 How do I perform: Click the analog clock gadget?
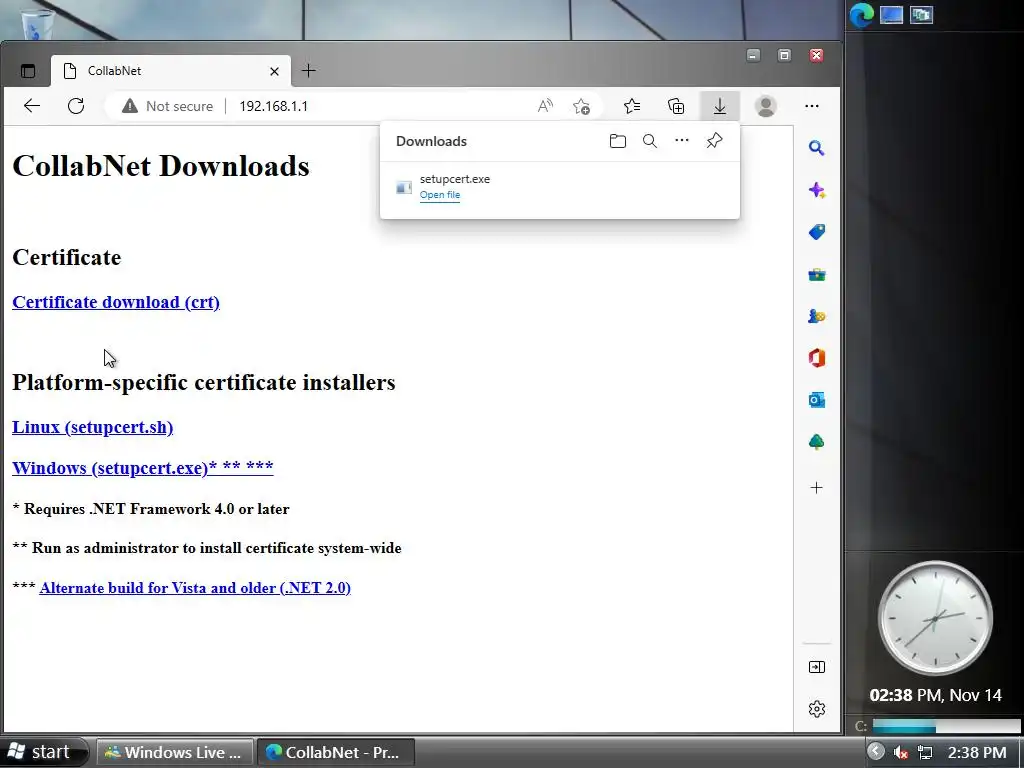(935, 618)
